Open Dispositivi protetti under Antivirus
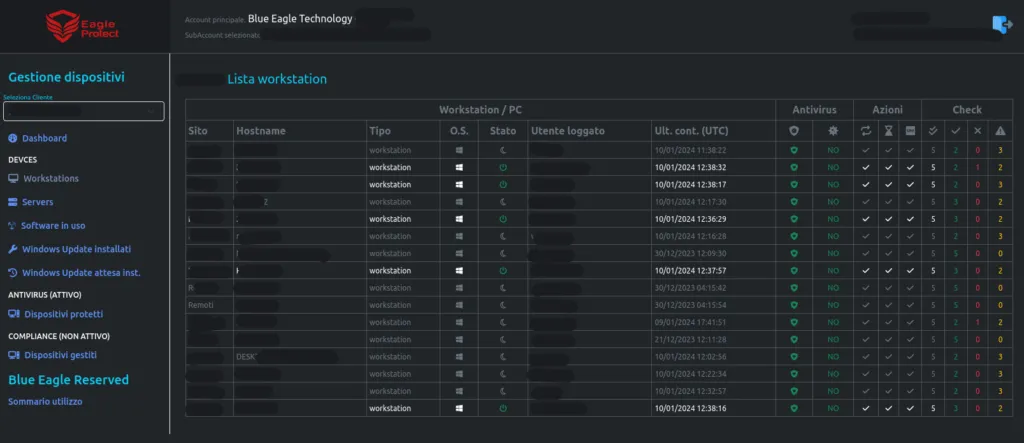Viewport: 1024px width, 443px height. [x=63, y=314]
